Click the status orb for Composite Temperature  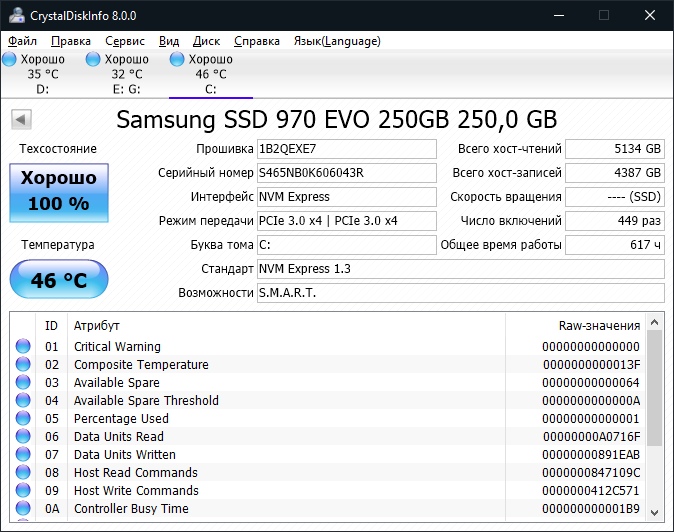point(23,364)
